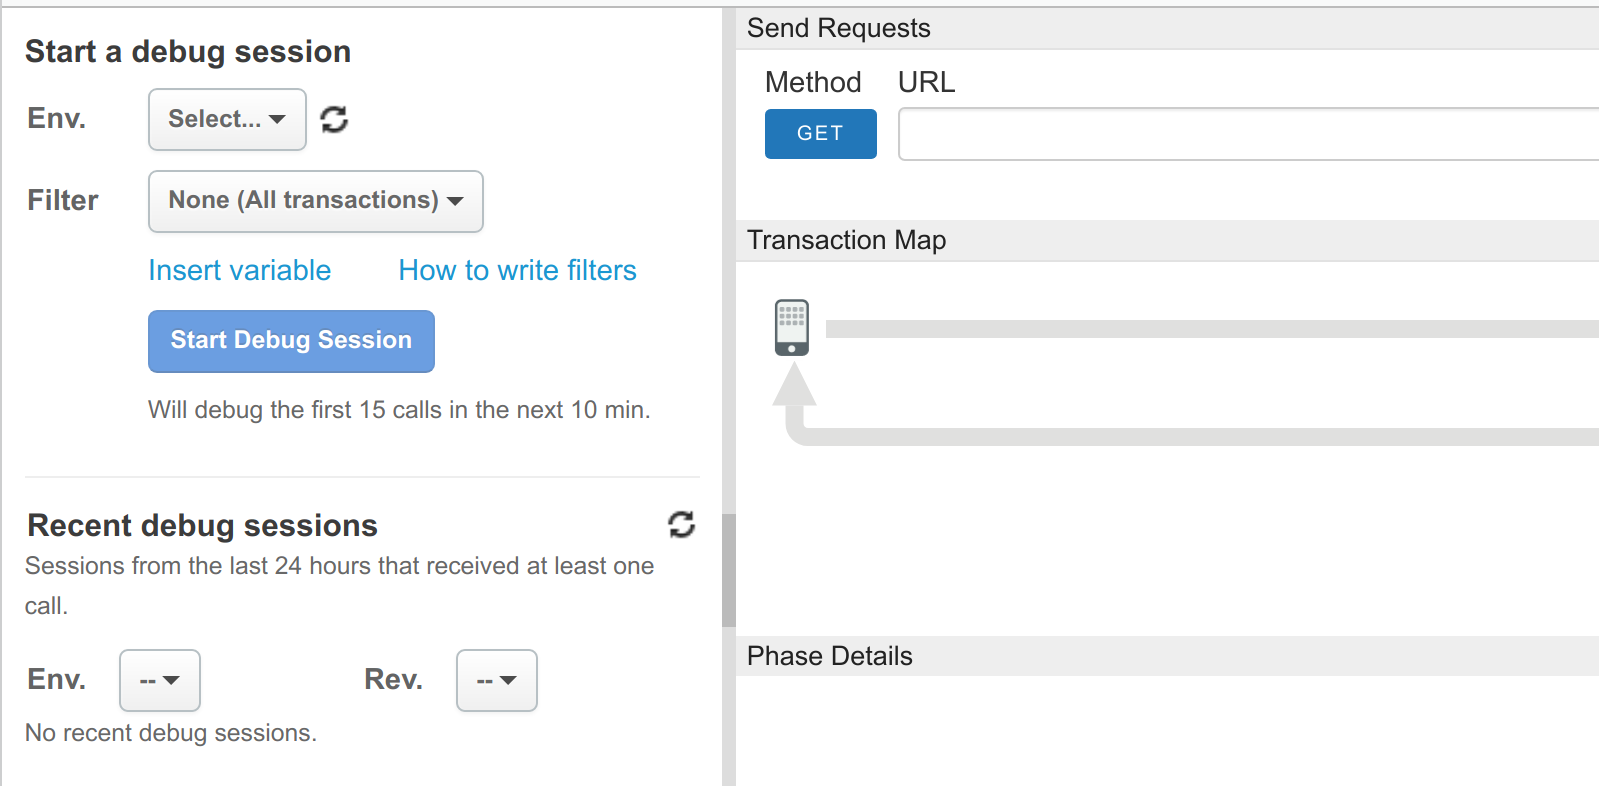Expand the None (All transactions) filter dropdown
The width and height of the screenshot is (1599, 786).
pos(315,201)
